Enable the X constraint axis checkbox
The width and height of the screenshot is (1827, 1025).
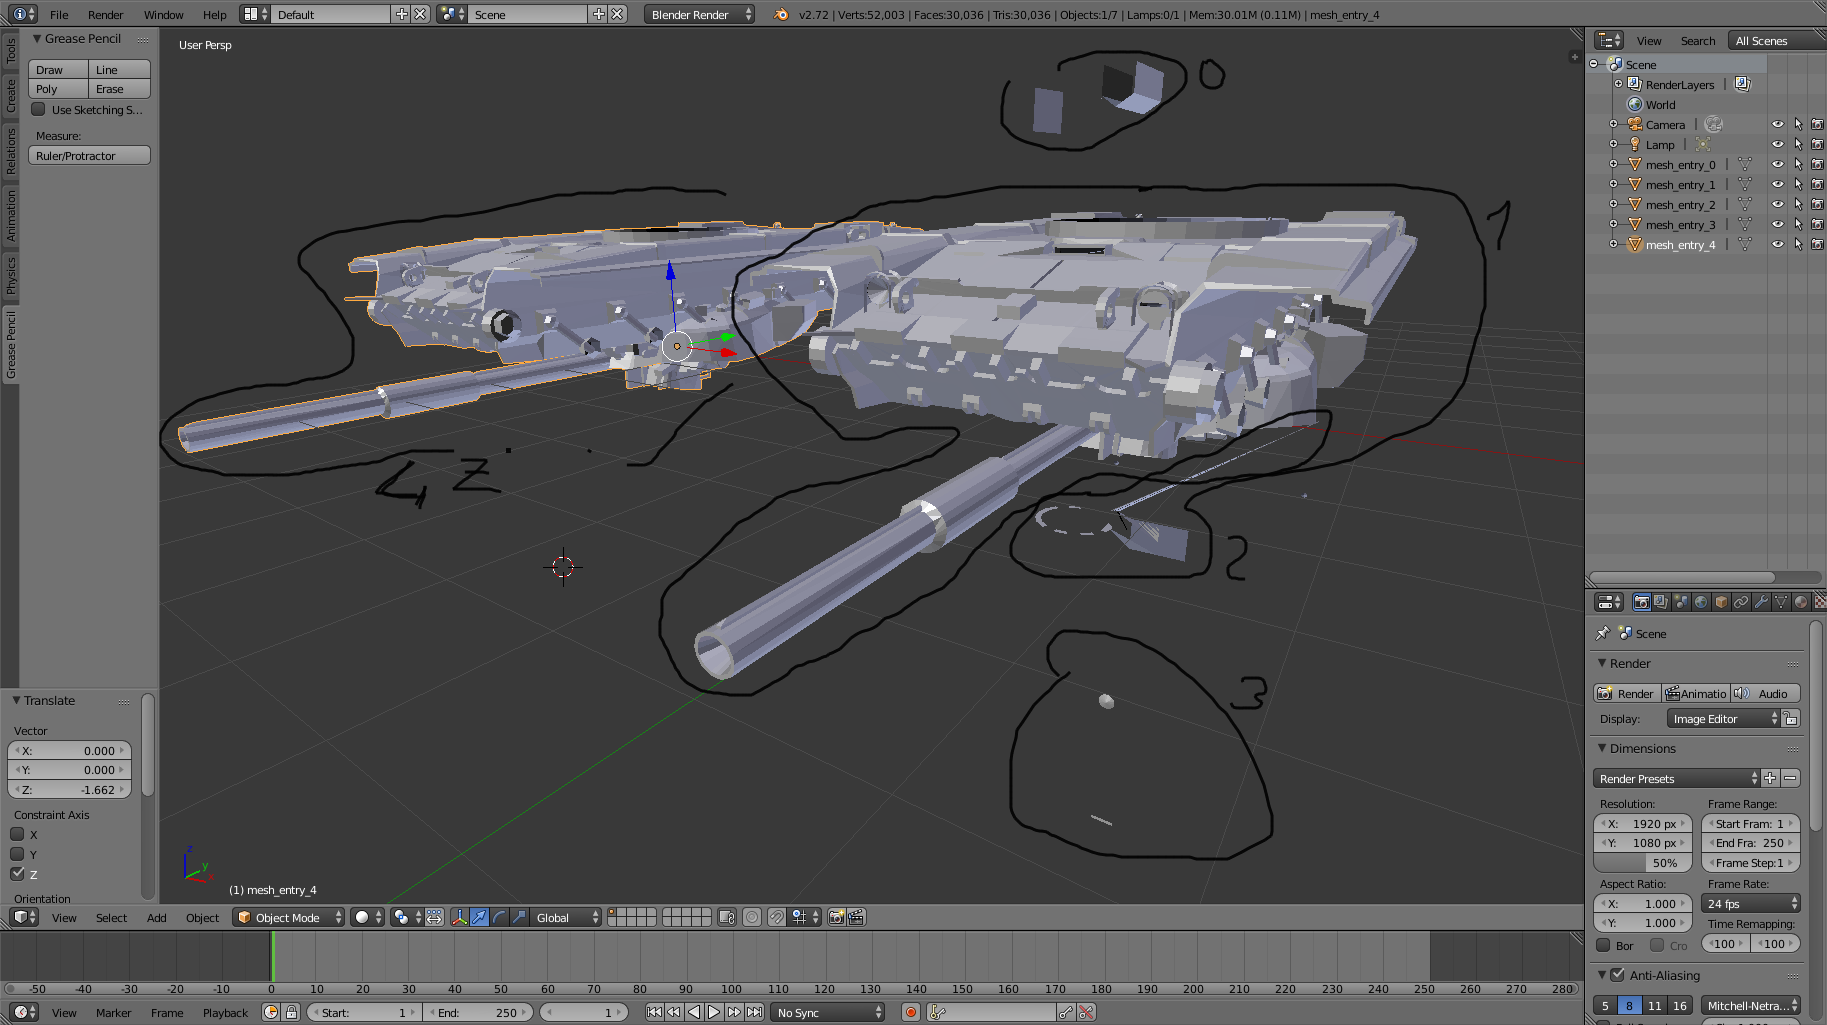pyautogui.click(x=17, y=834)
